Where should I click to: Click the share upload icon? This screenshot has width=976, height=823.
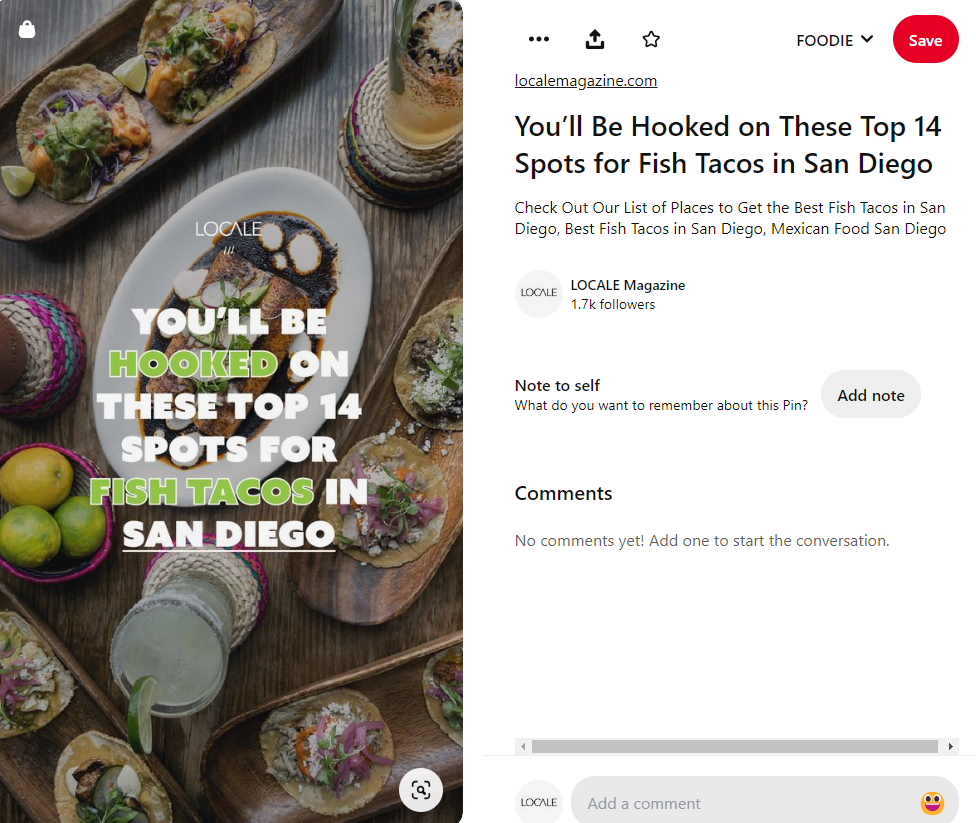(595, 39)
